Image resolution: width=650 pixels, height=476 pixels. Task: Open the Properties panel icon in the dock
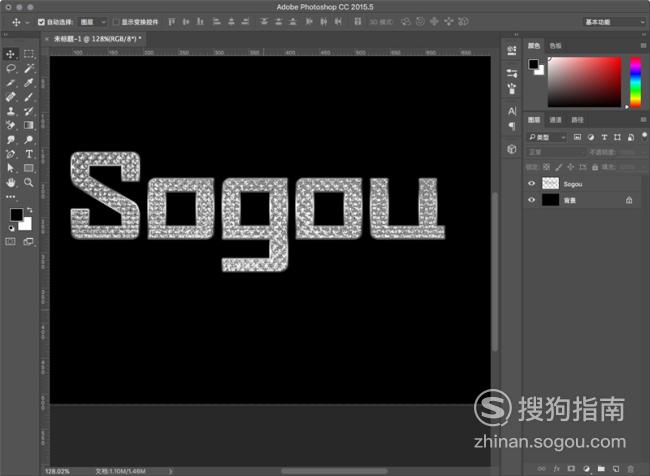click(x=512, y=51)
